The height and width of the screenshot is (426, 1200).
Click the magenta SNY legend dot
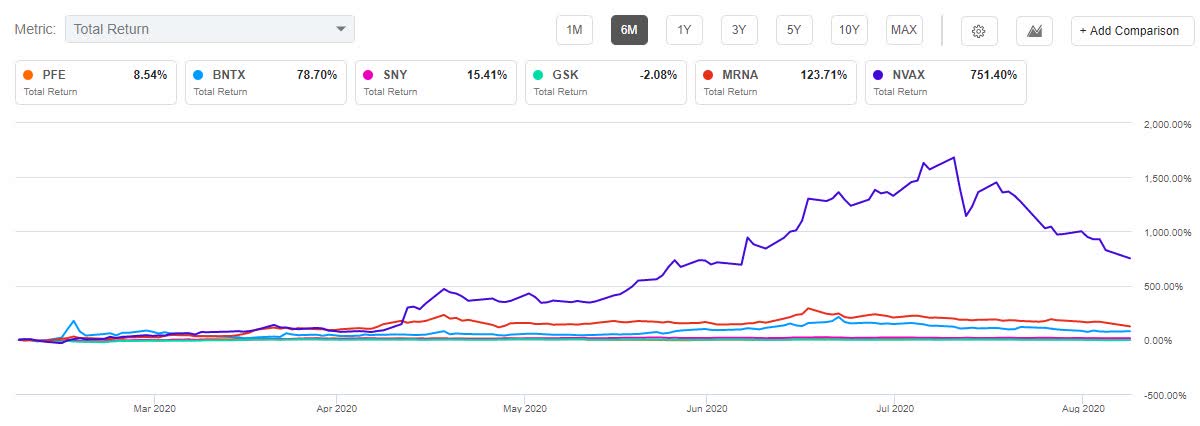click(x=368, y=75)
